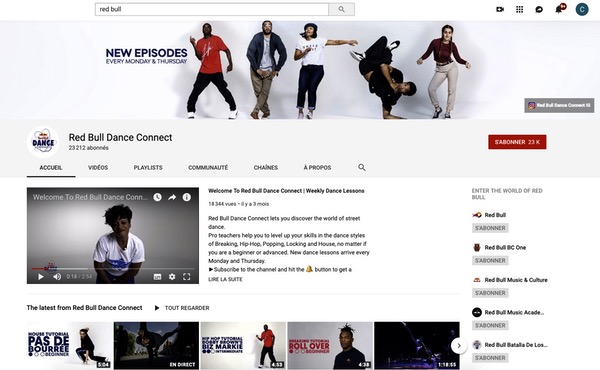Open video player settings gear
The width and height of the screenshot is (600, 370).
pos(172,277)
